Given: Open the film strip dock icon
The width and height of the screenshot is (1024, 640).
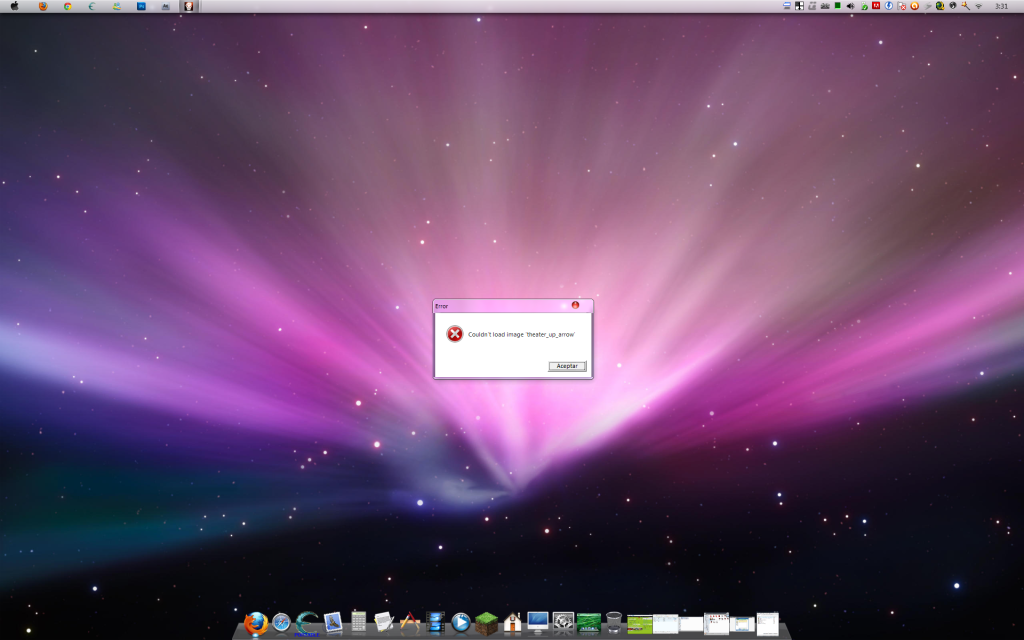Looking at the screenshot, I should coord(435,622).
